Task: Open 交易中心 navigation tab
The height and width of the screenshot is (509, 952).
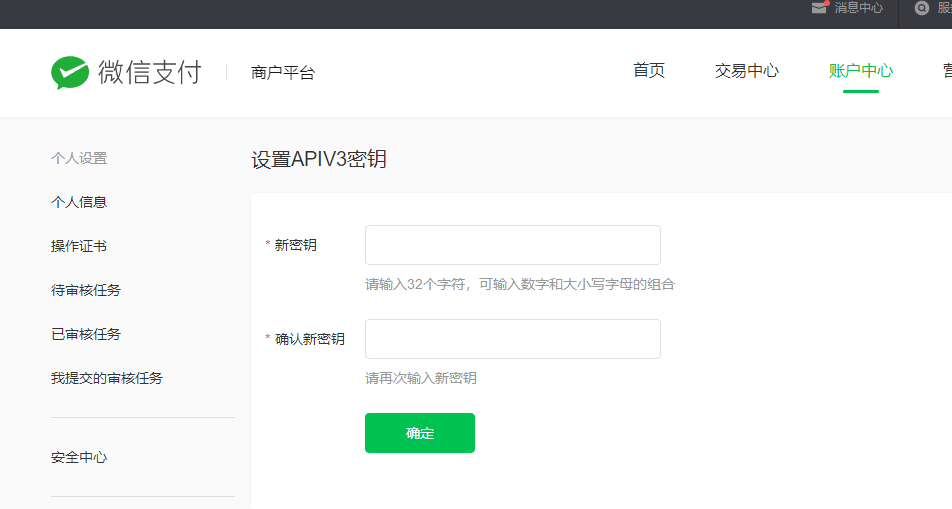Action: tap(747, 70)
